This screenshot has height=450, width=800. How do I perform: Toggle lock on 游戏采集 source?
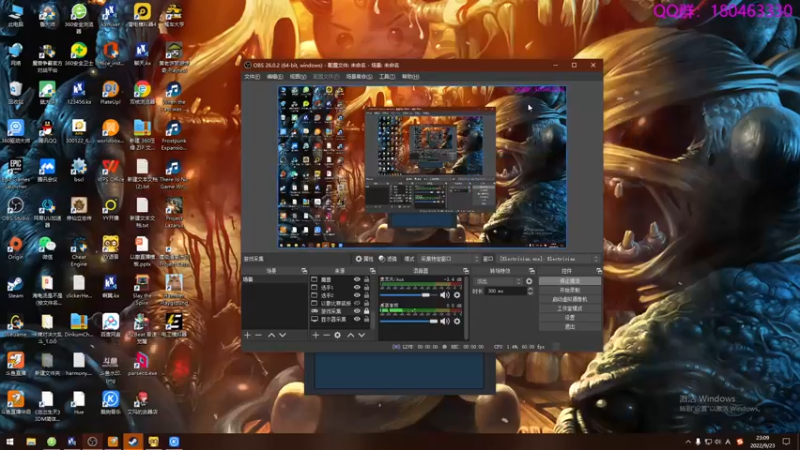pyautogui.click(x=366, y=311)
